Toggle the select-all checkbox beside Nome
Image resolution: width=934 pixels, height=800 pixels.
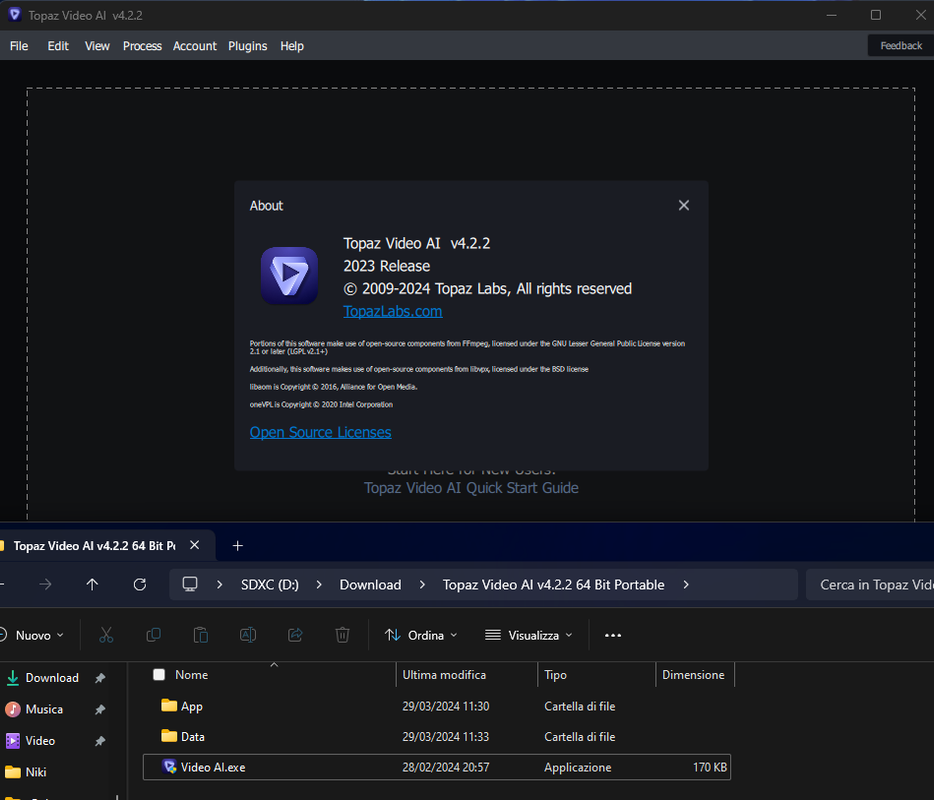pyautogui.click(x=159, y=674)
